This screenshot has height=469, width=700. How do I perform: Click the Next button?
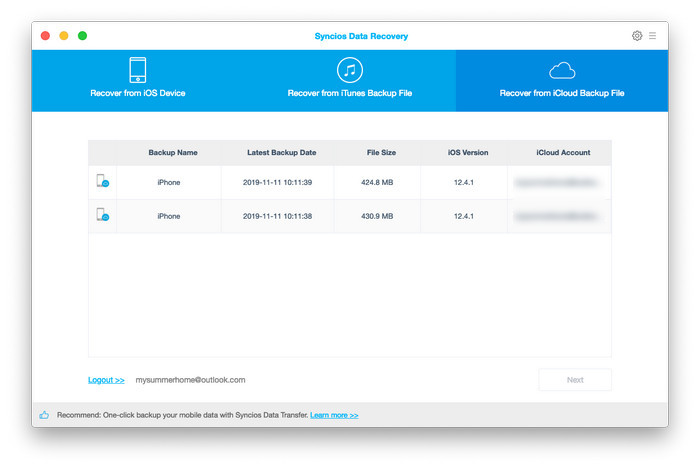pos(575,380)
